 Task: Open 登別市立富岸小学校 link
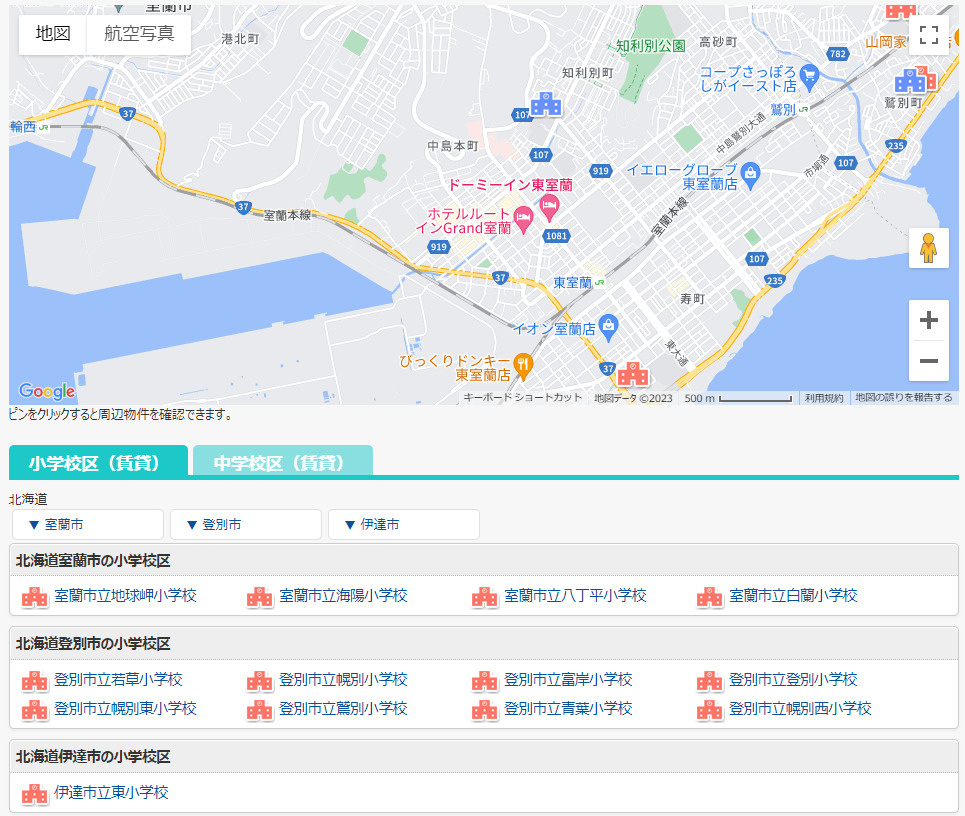coord(568,679)
